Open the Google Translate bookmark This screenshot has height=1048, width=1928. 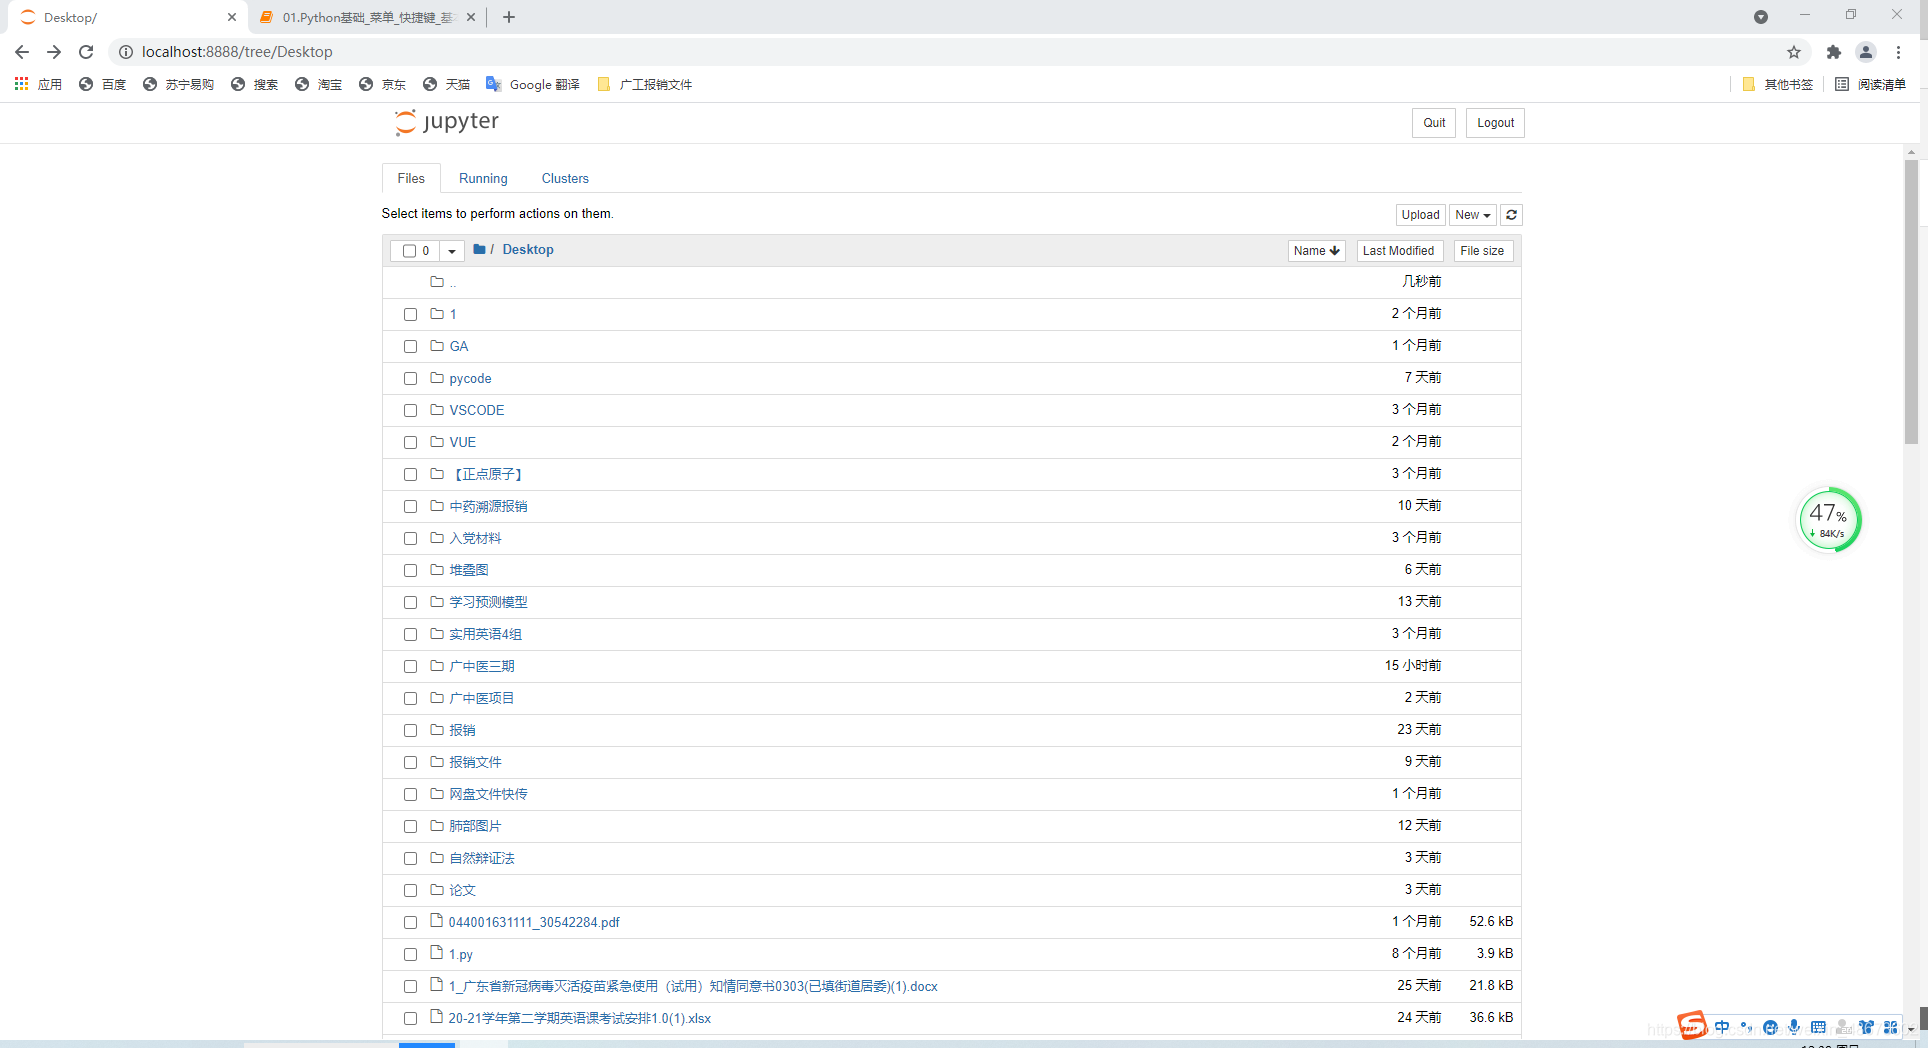tap(533, 84)
